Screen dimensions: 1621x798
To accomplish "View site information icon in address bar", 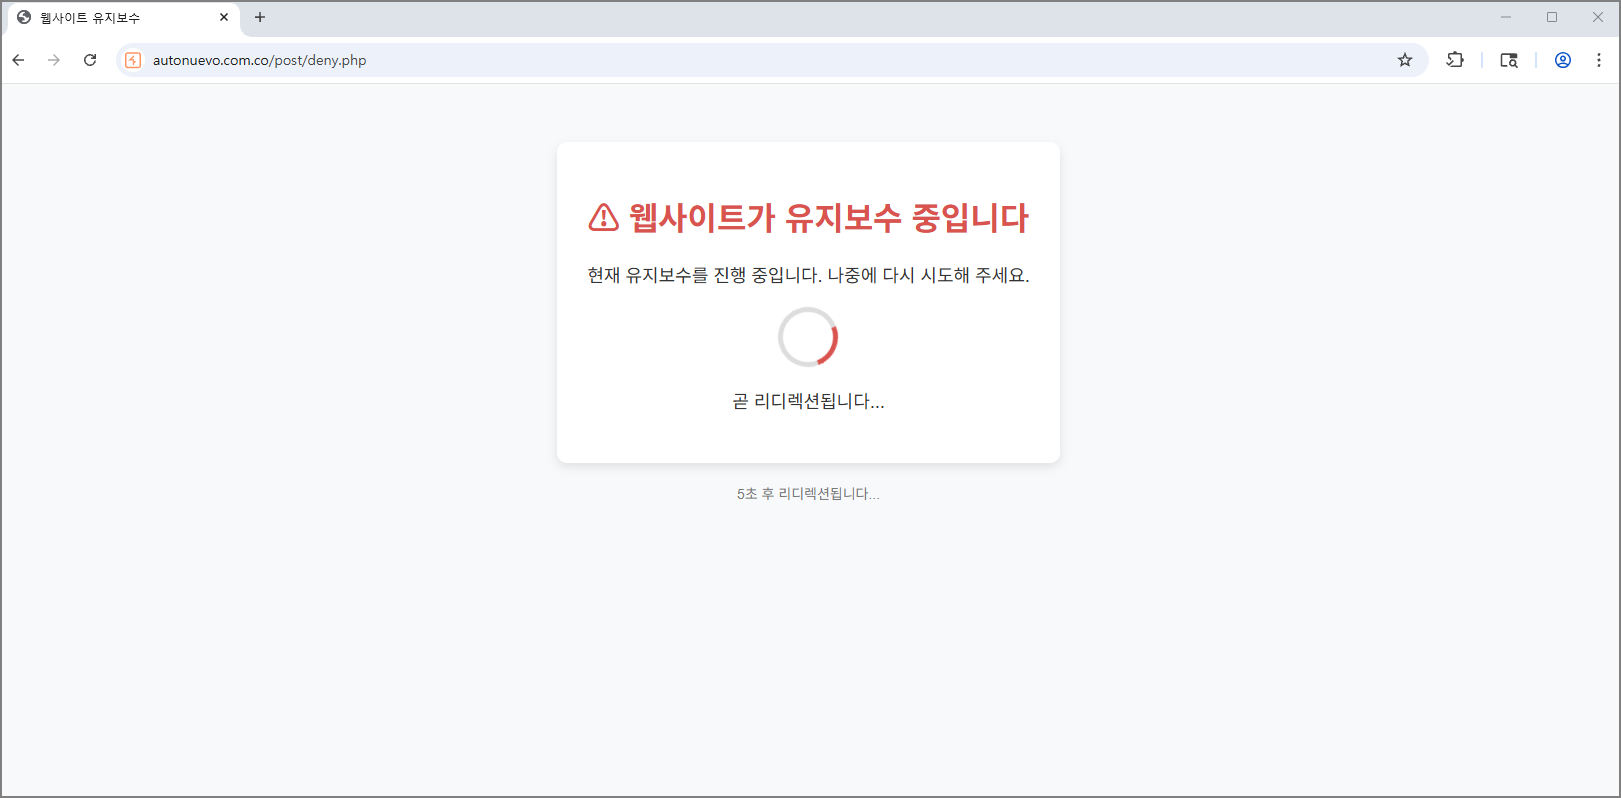I will (x=133, y=60).
